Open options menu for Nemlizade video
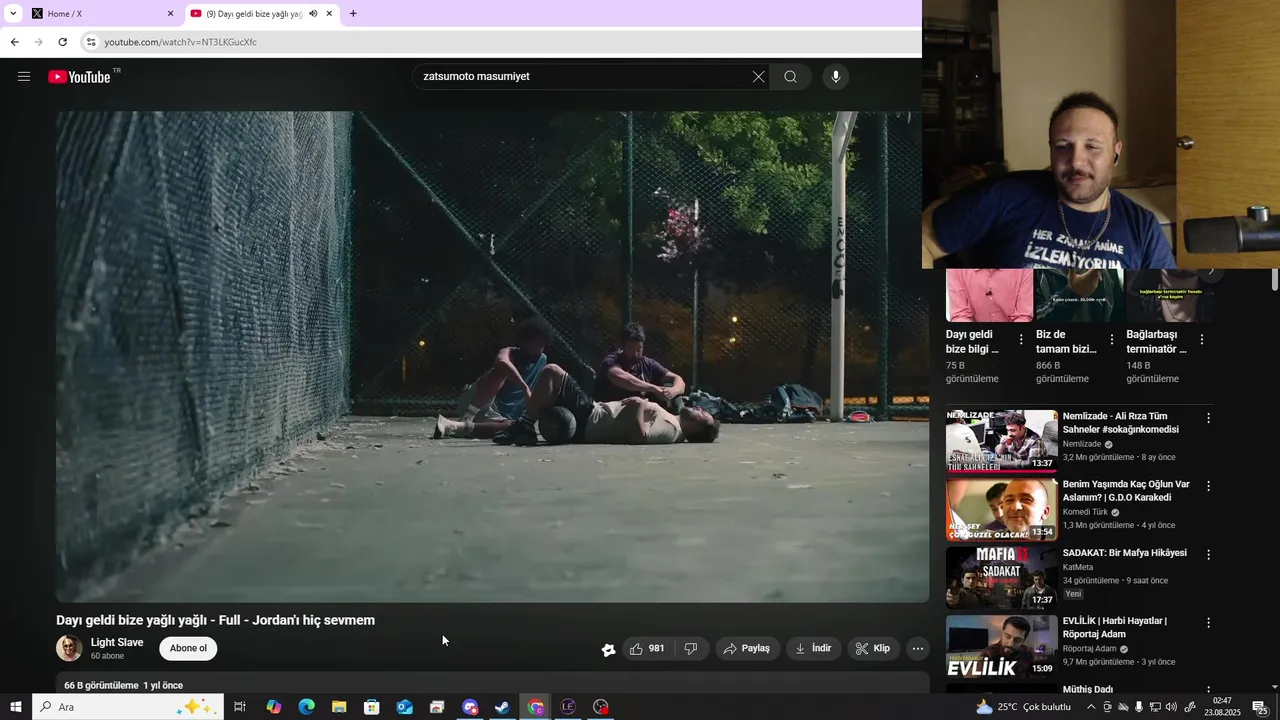Image resolution: width=1280 pixels, height=720 pixels. (x=1208, y=418)
